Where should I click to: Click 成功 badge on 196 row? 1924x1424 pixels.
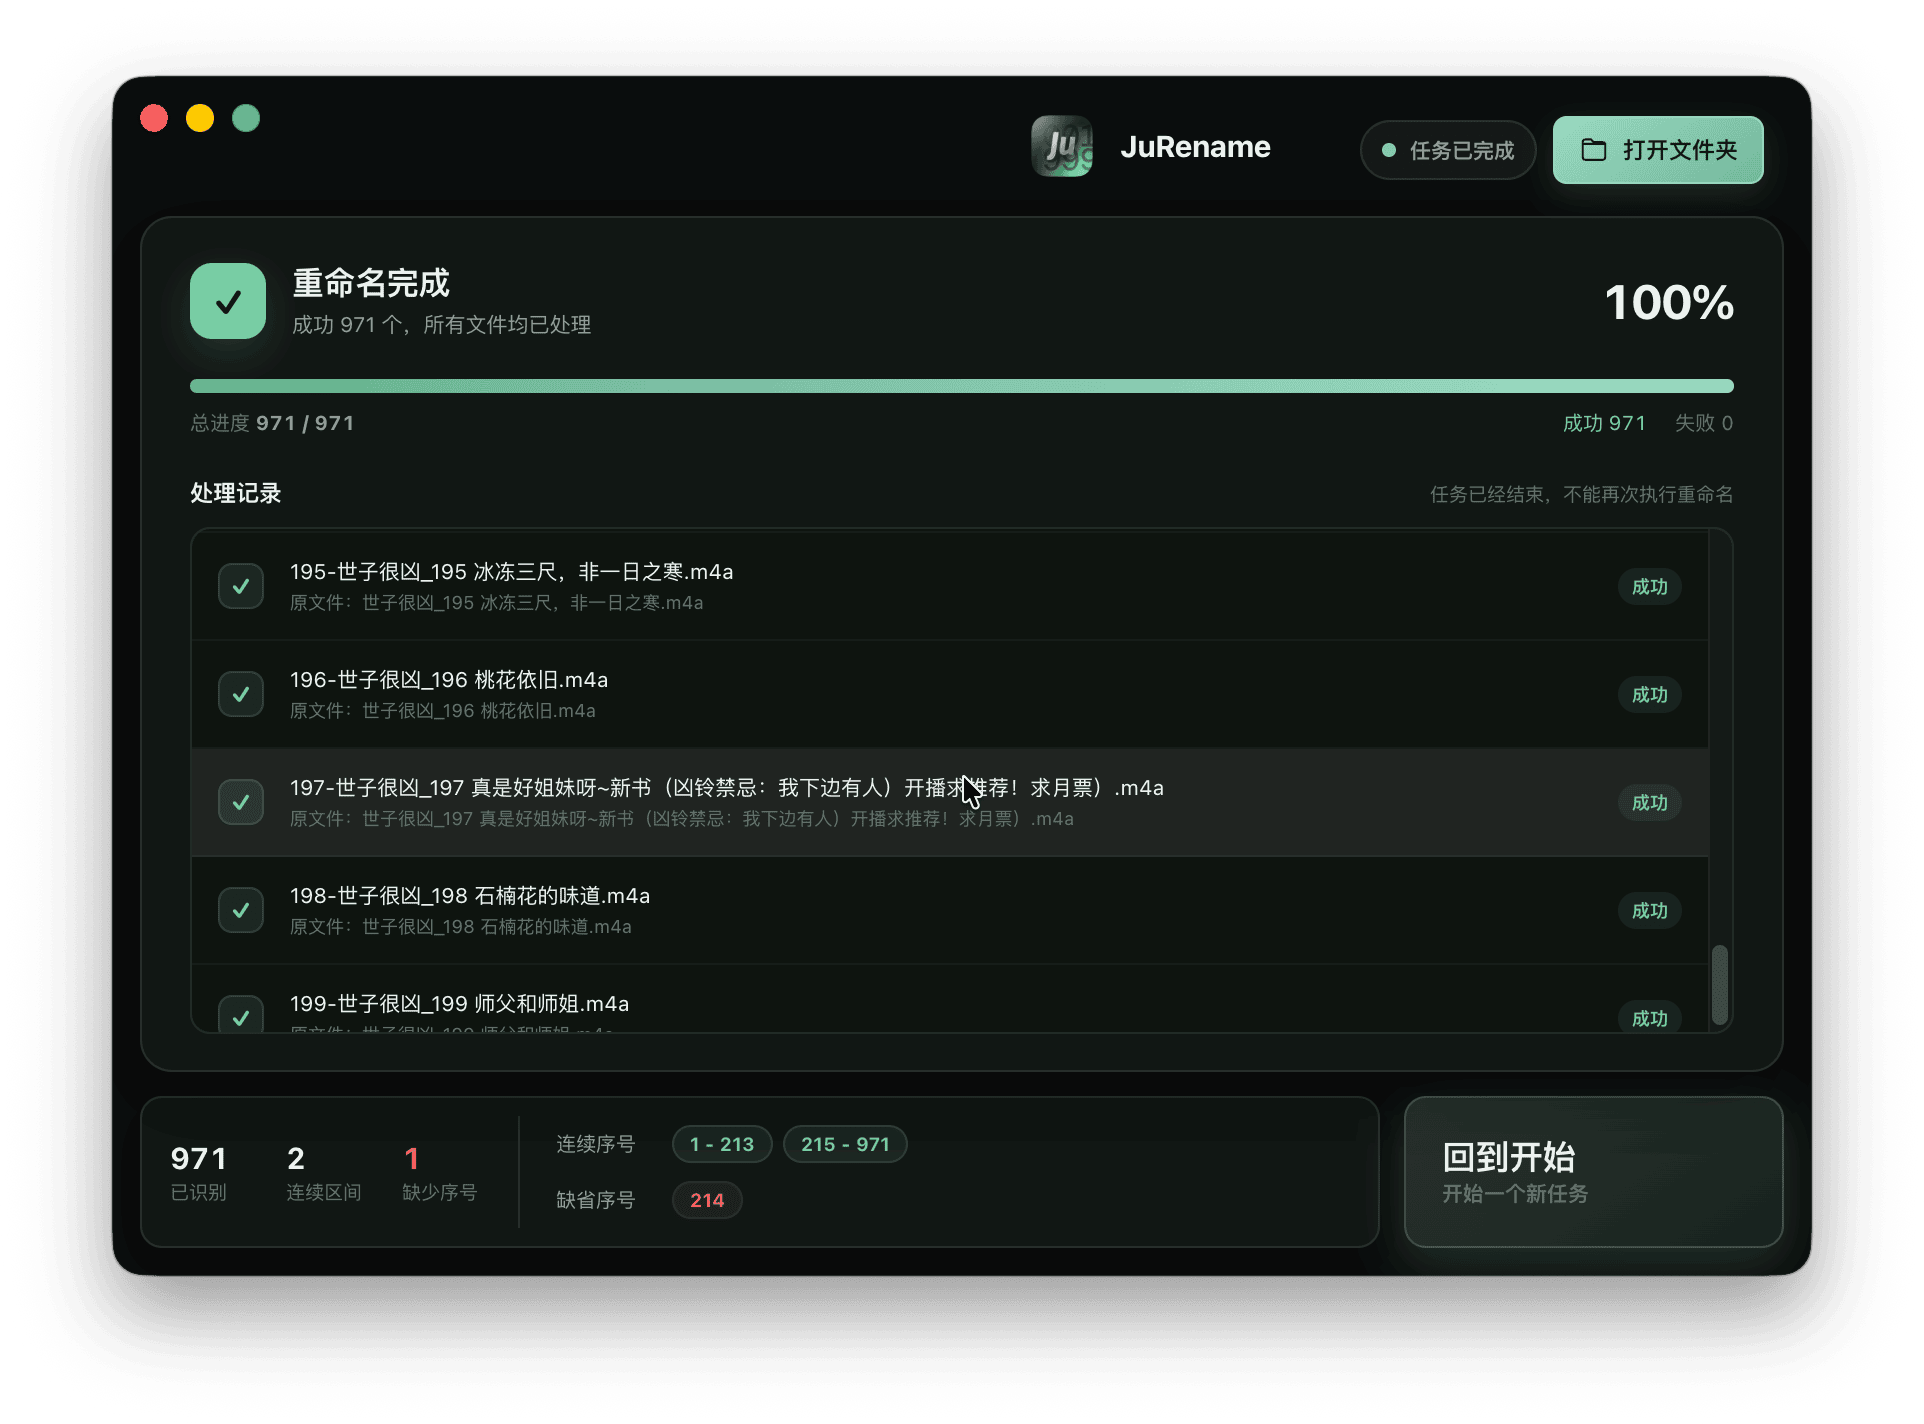point(1649,695)
